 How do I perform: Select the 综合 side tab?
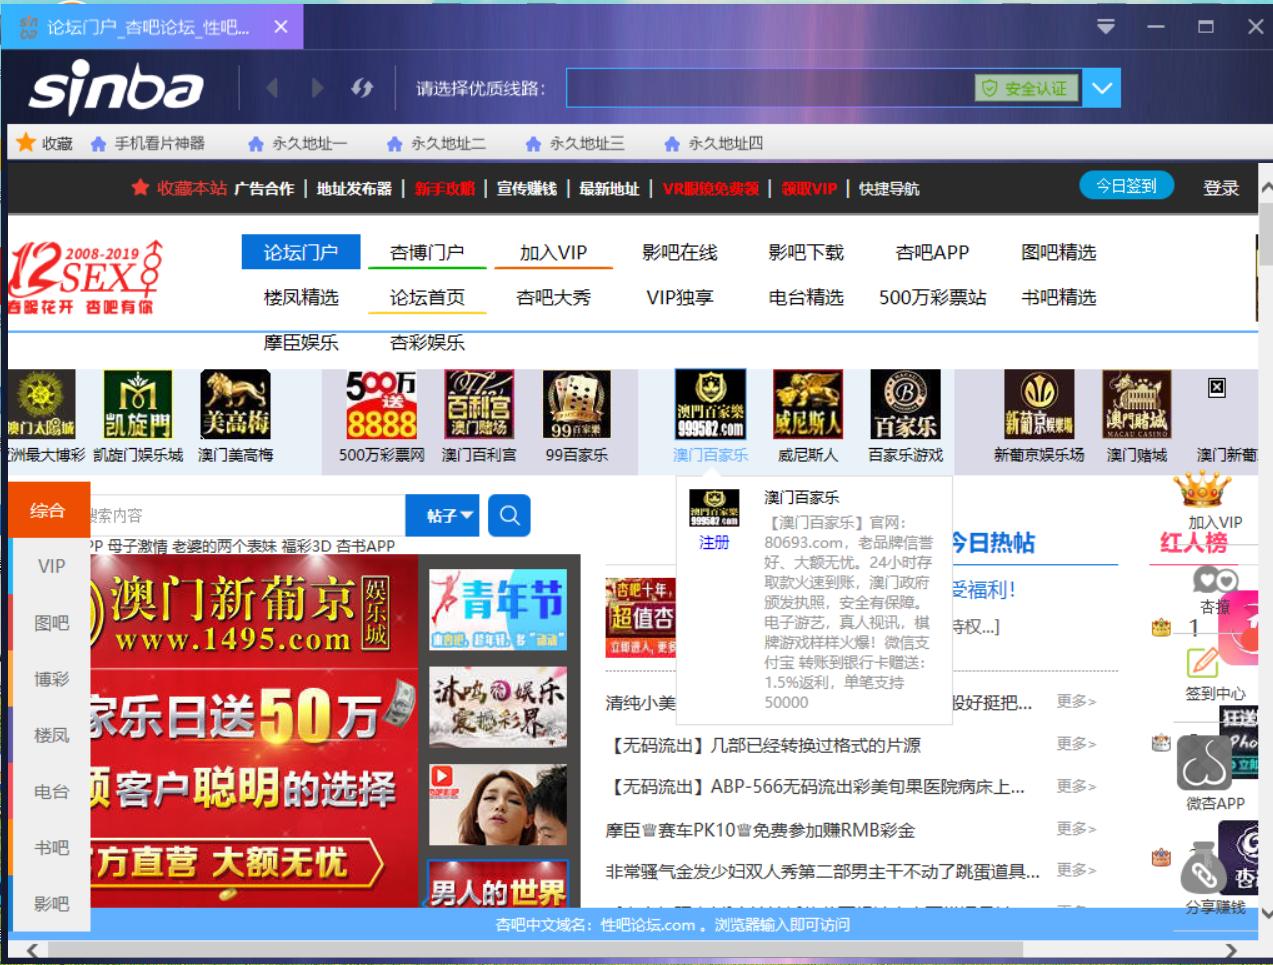(x=48, y=510)
